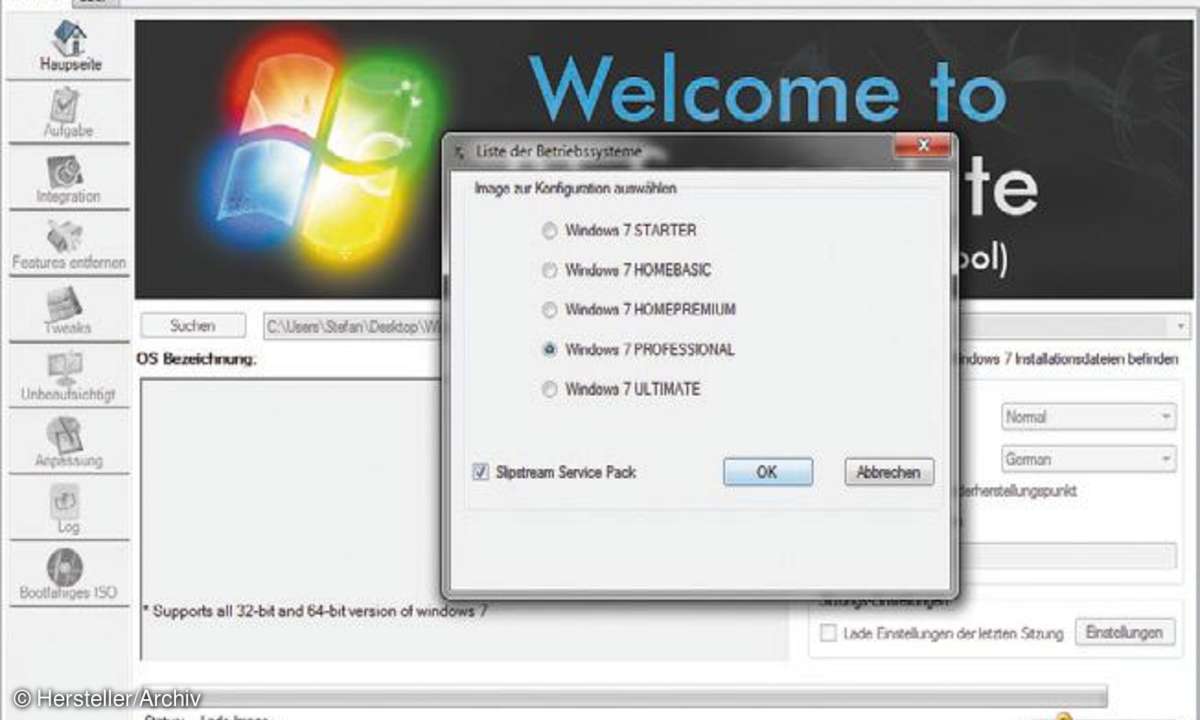Click the OS Bezeichnung list area
The width and height of the screenshot is (1200, 720).
(290, 518)
